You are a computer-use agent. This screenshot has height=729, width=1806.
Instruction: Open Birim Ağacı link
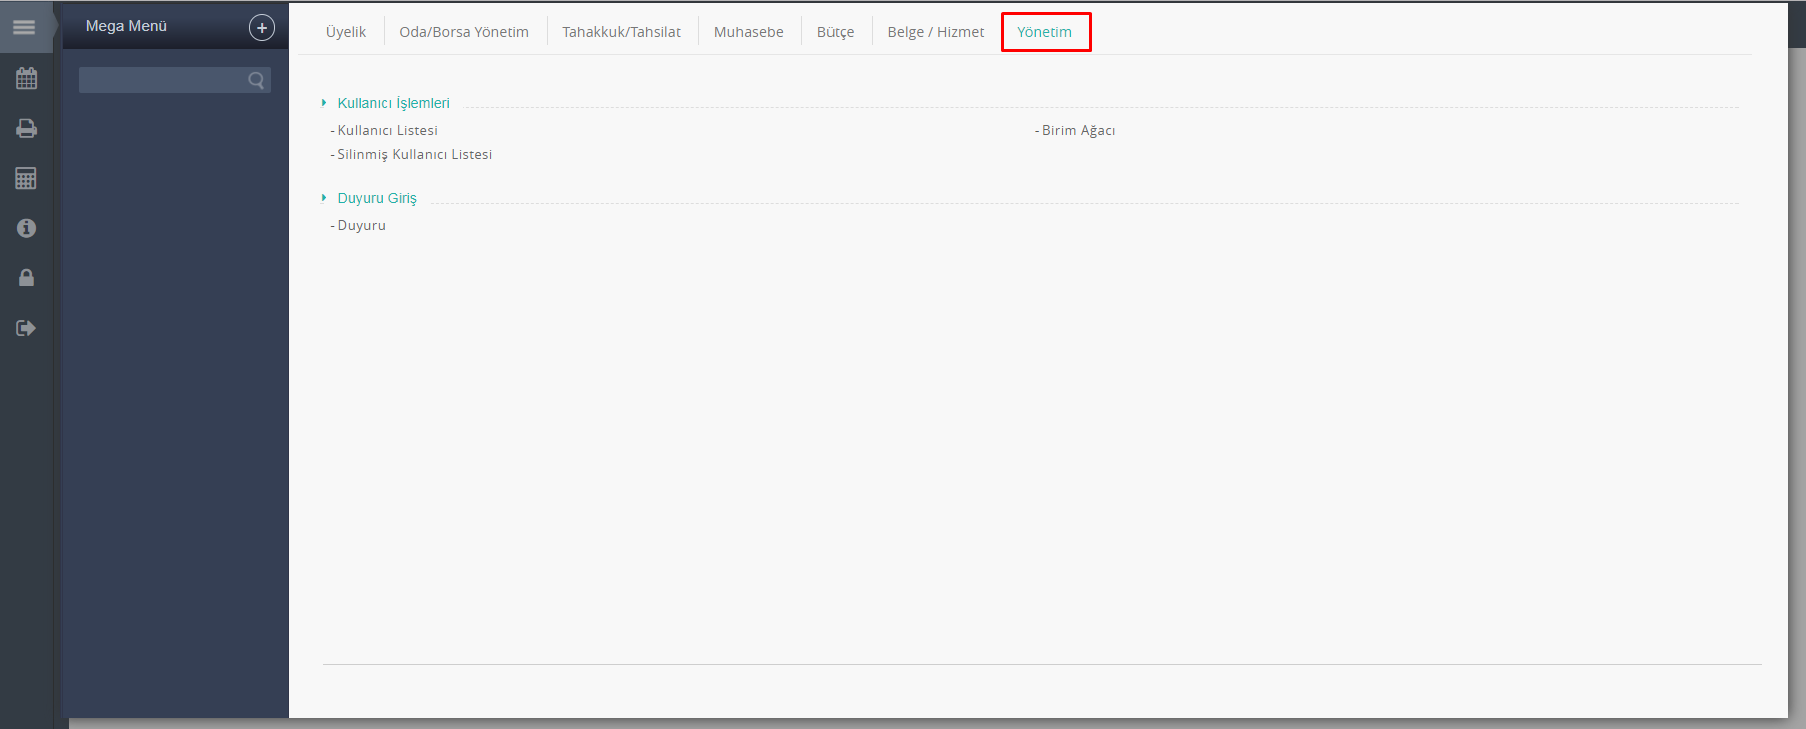[x=1078, y=130]
